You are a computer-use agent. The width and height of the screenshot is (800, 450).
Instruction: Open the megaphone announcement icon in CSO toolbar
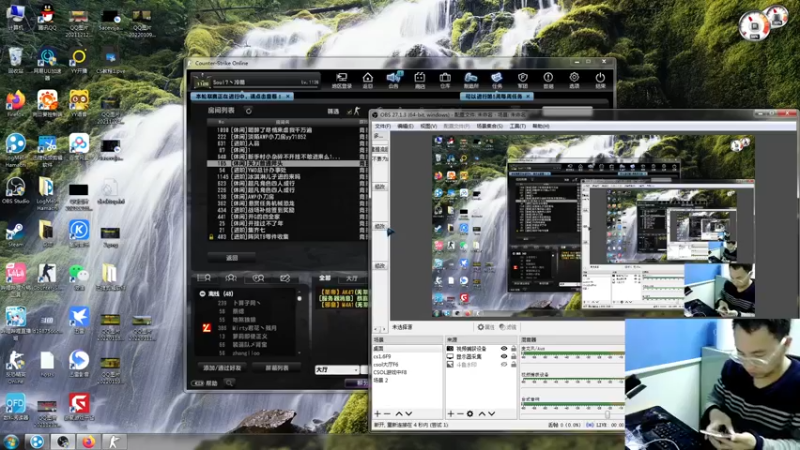(x=393, y=80)
